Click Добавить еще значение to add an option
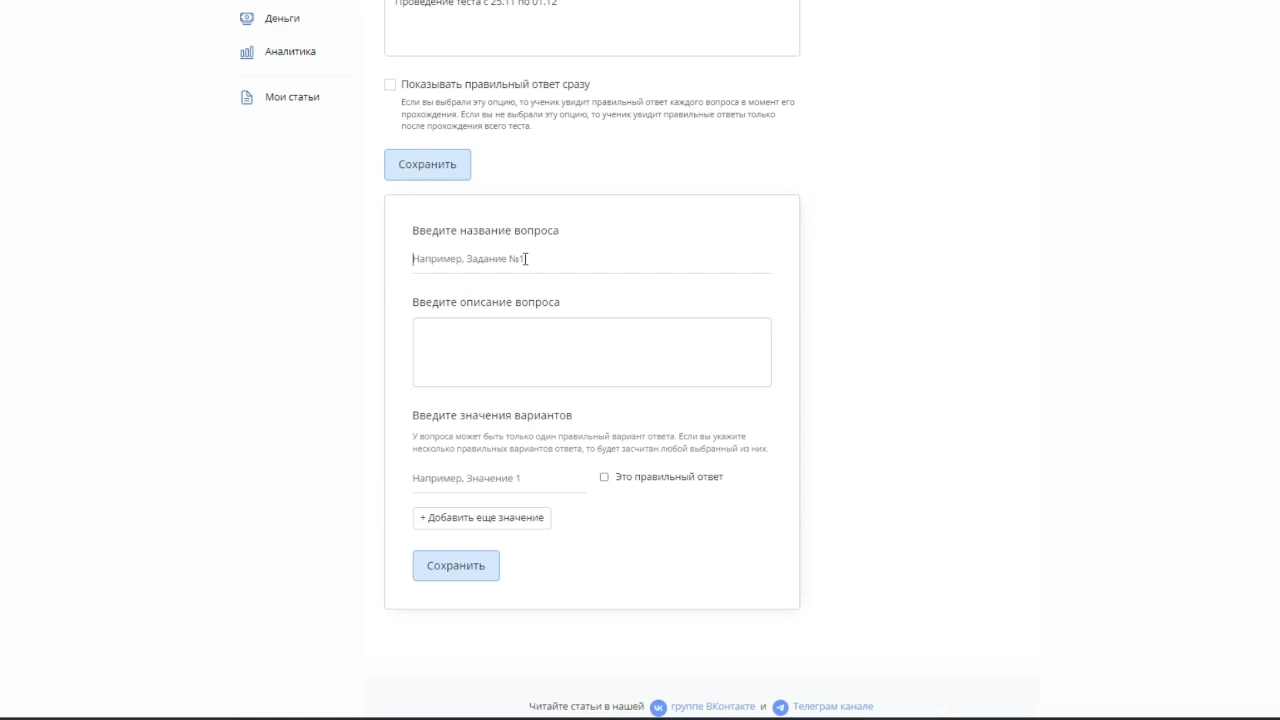The height and width of the screenshot is (720, 1280). click(481, 517)
